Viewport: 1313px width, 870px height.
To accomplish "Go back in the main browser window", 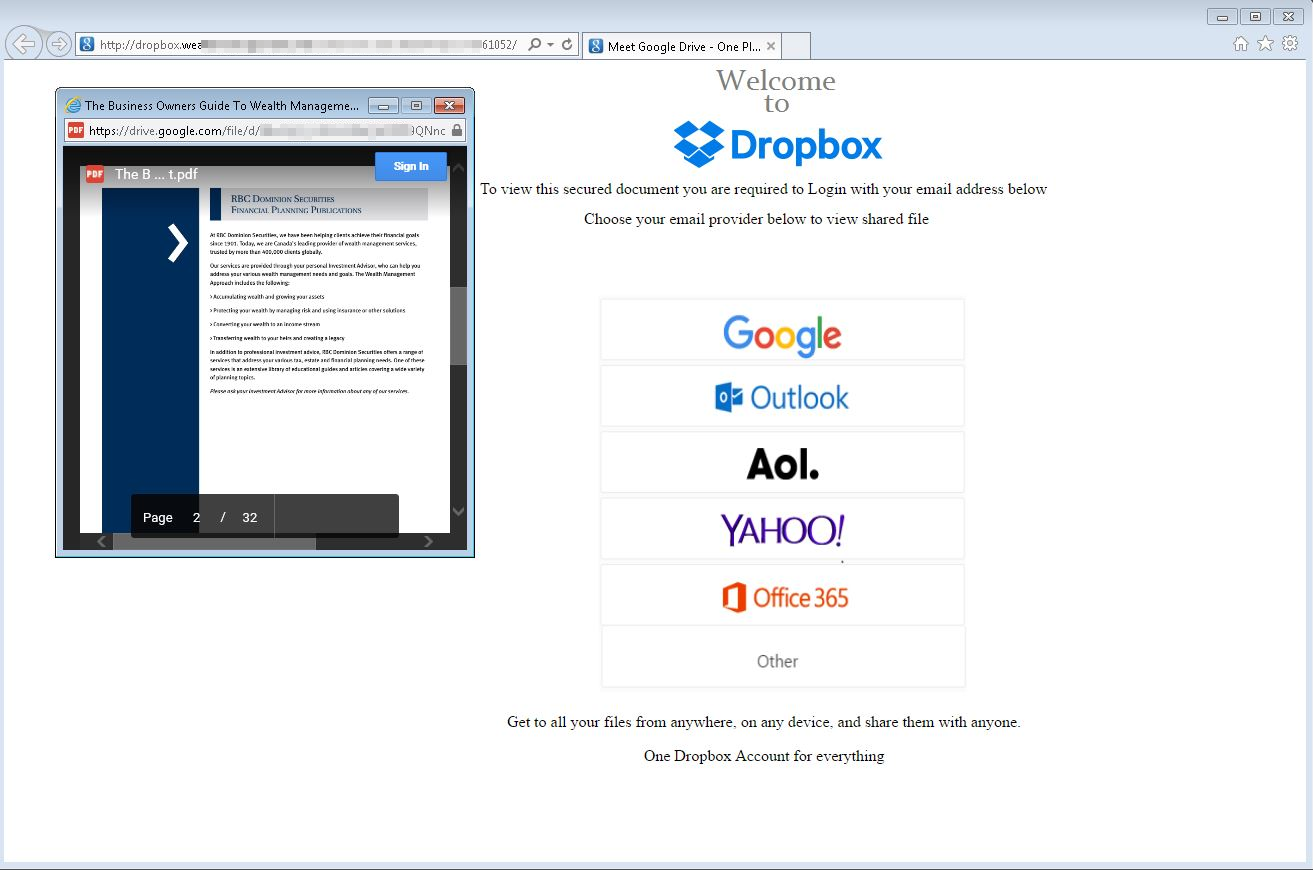I will pos(24,44).
